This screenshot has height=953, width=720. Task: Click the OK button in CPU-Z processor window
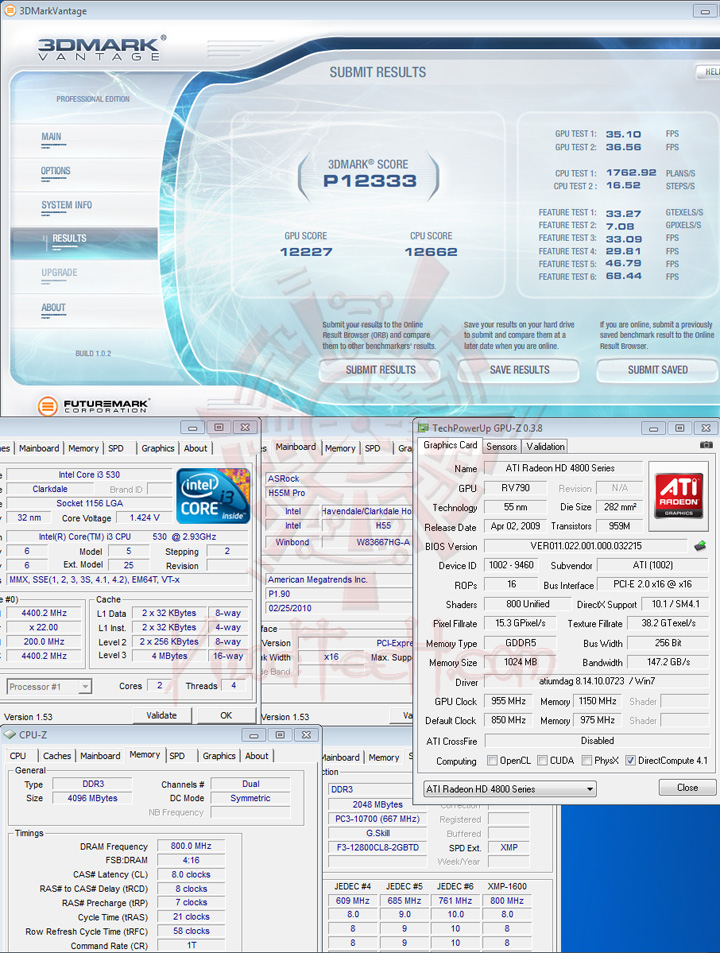coord(226,715)
